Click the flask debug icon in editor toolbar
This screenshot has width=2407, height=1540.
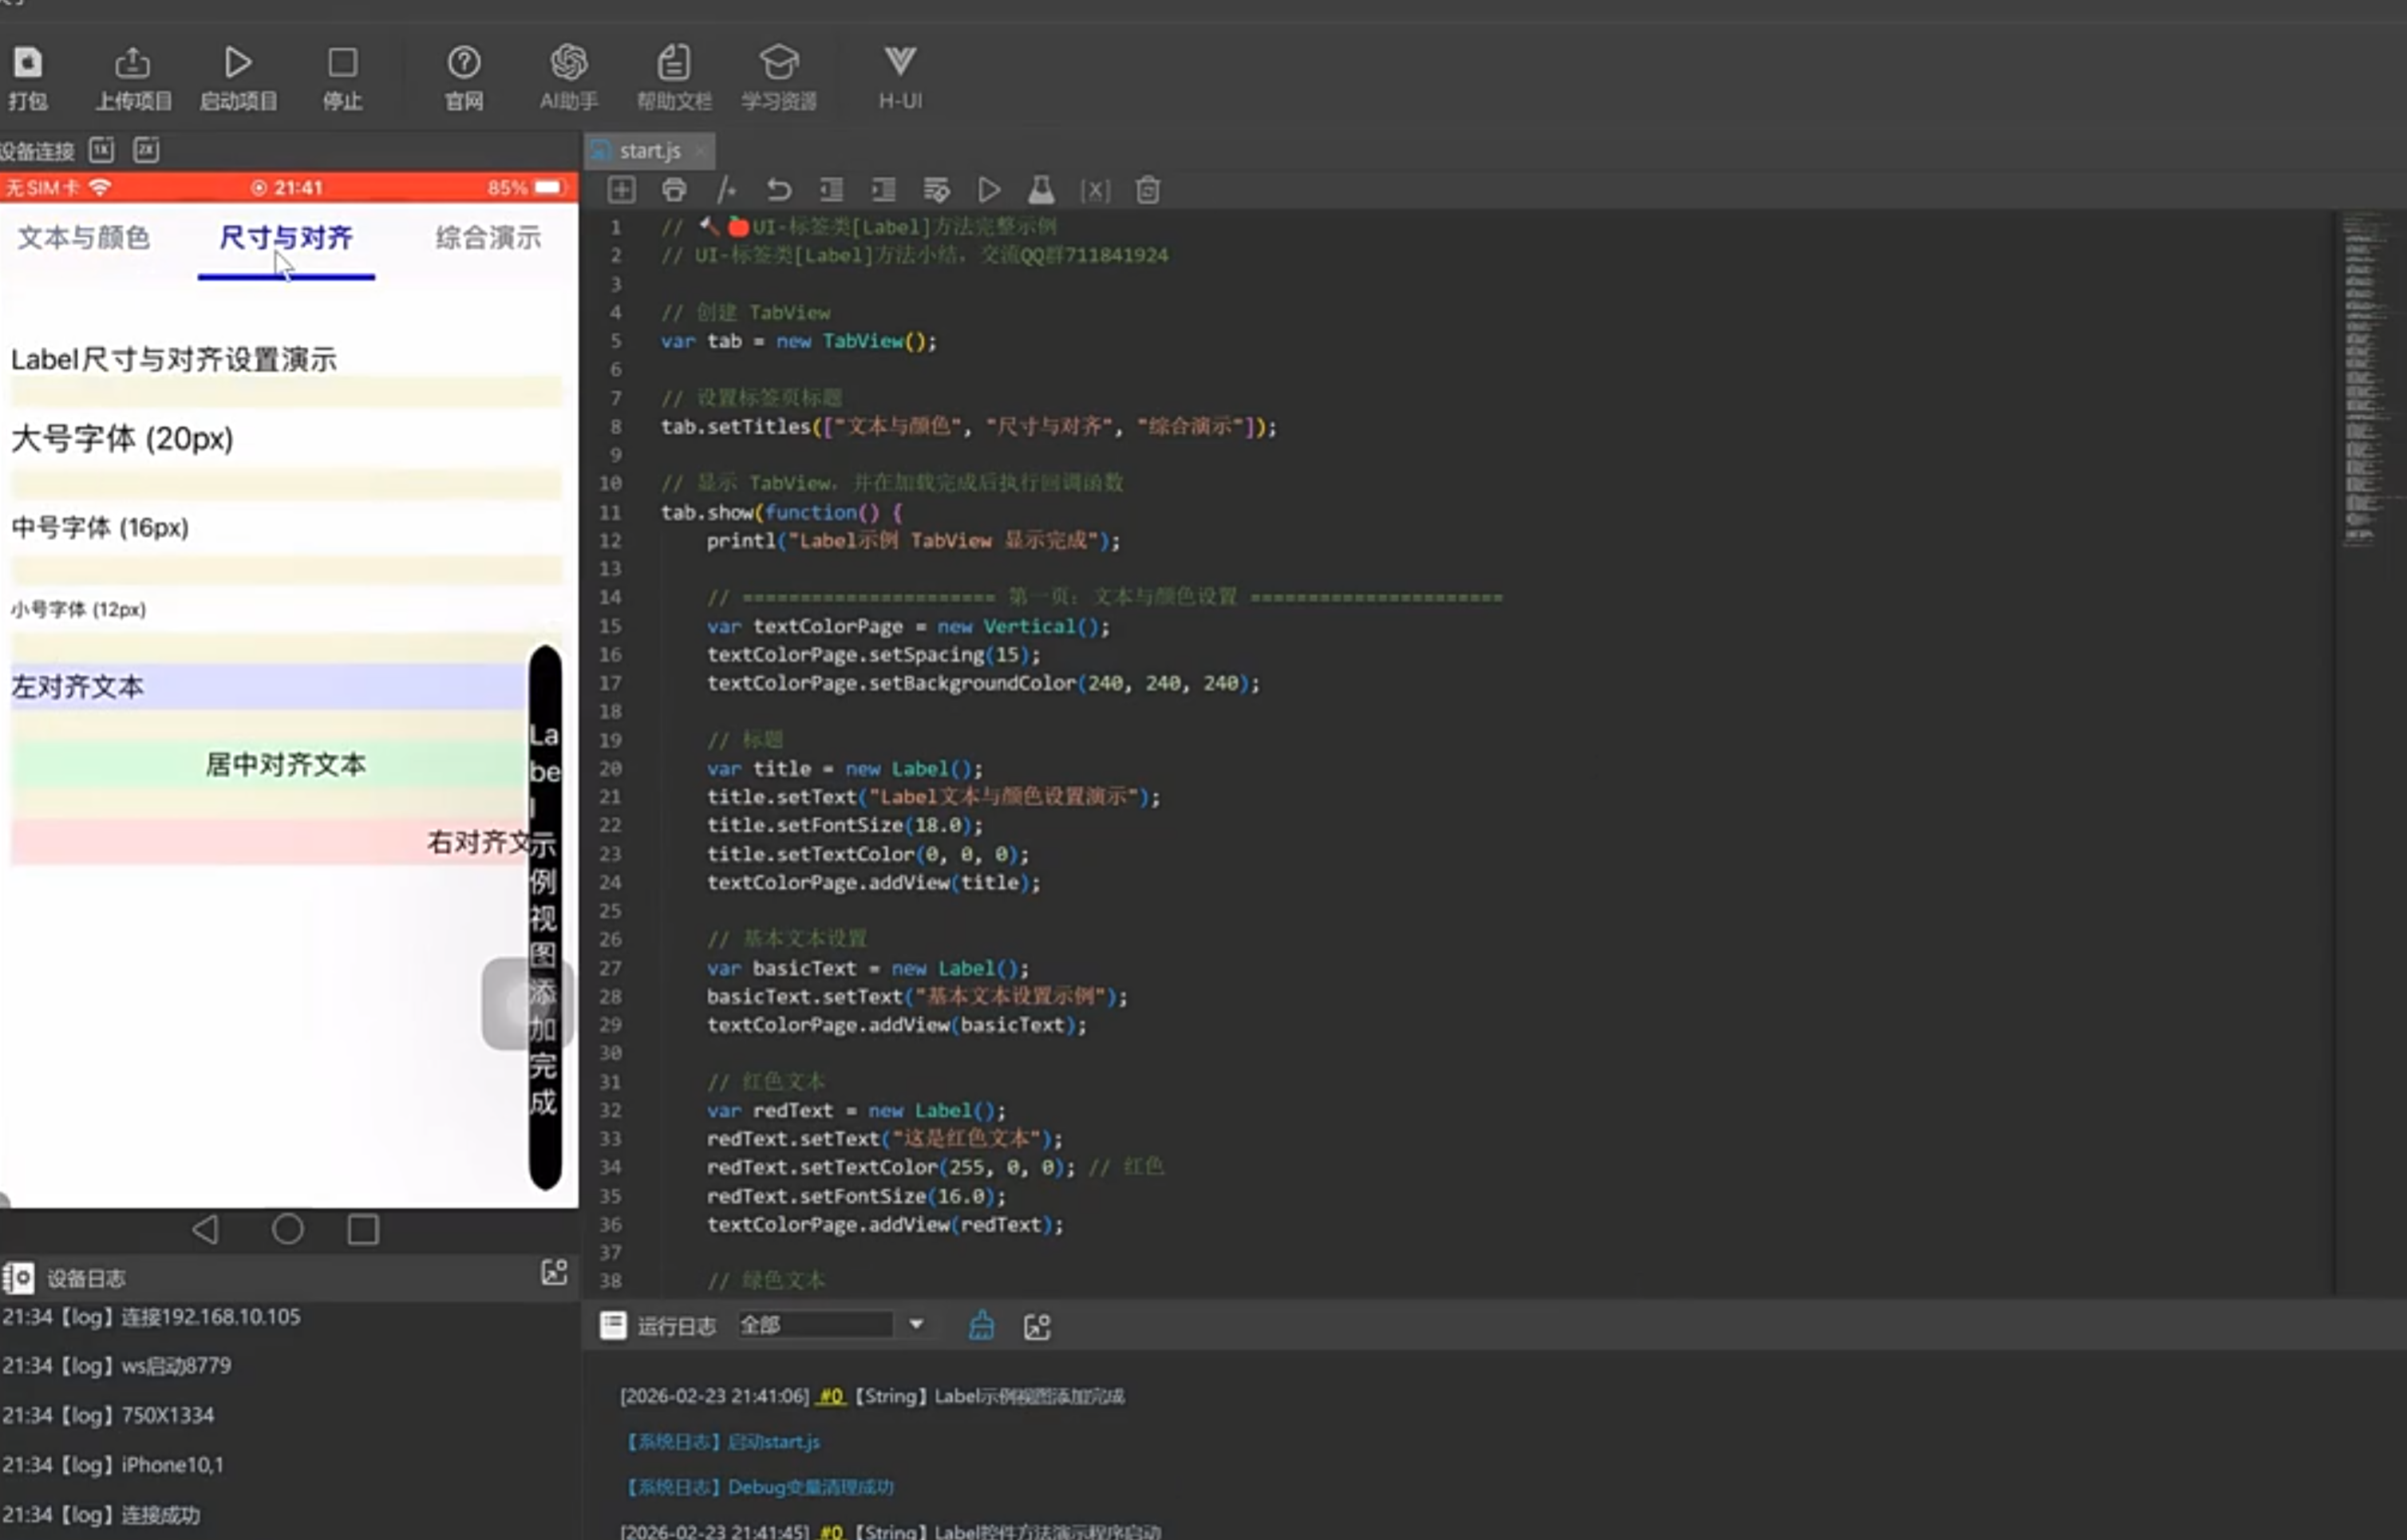[1041, 190]
